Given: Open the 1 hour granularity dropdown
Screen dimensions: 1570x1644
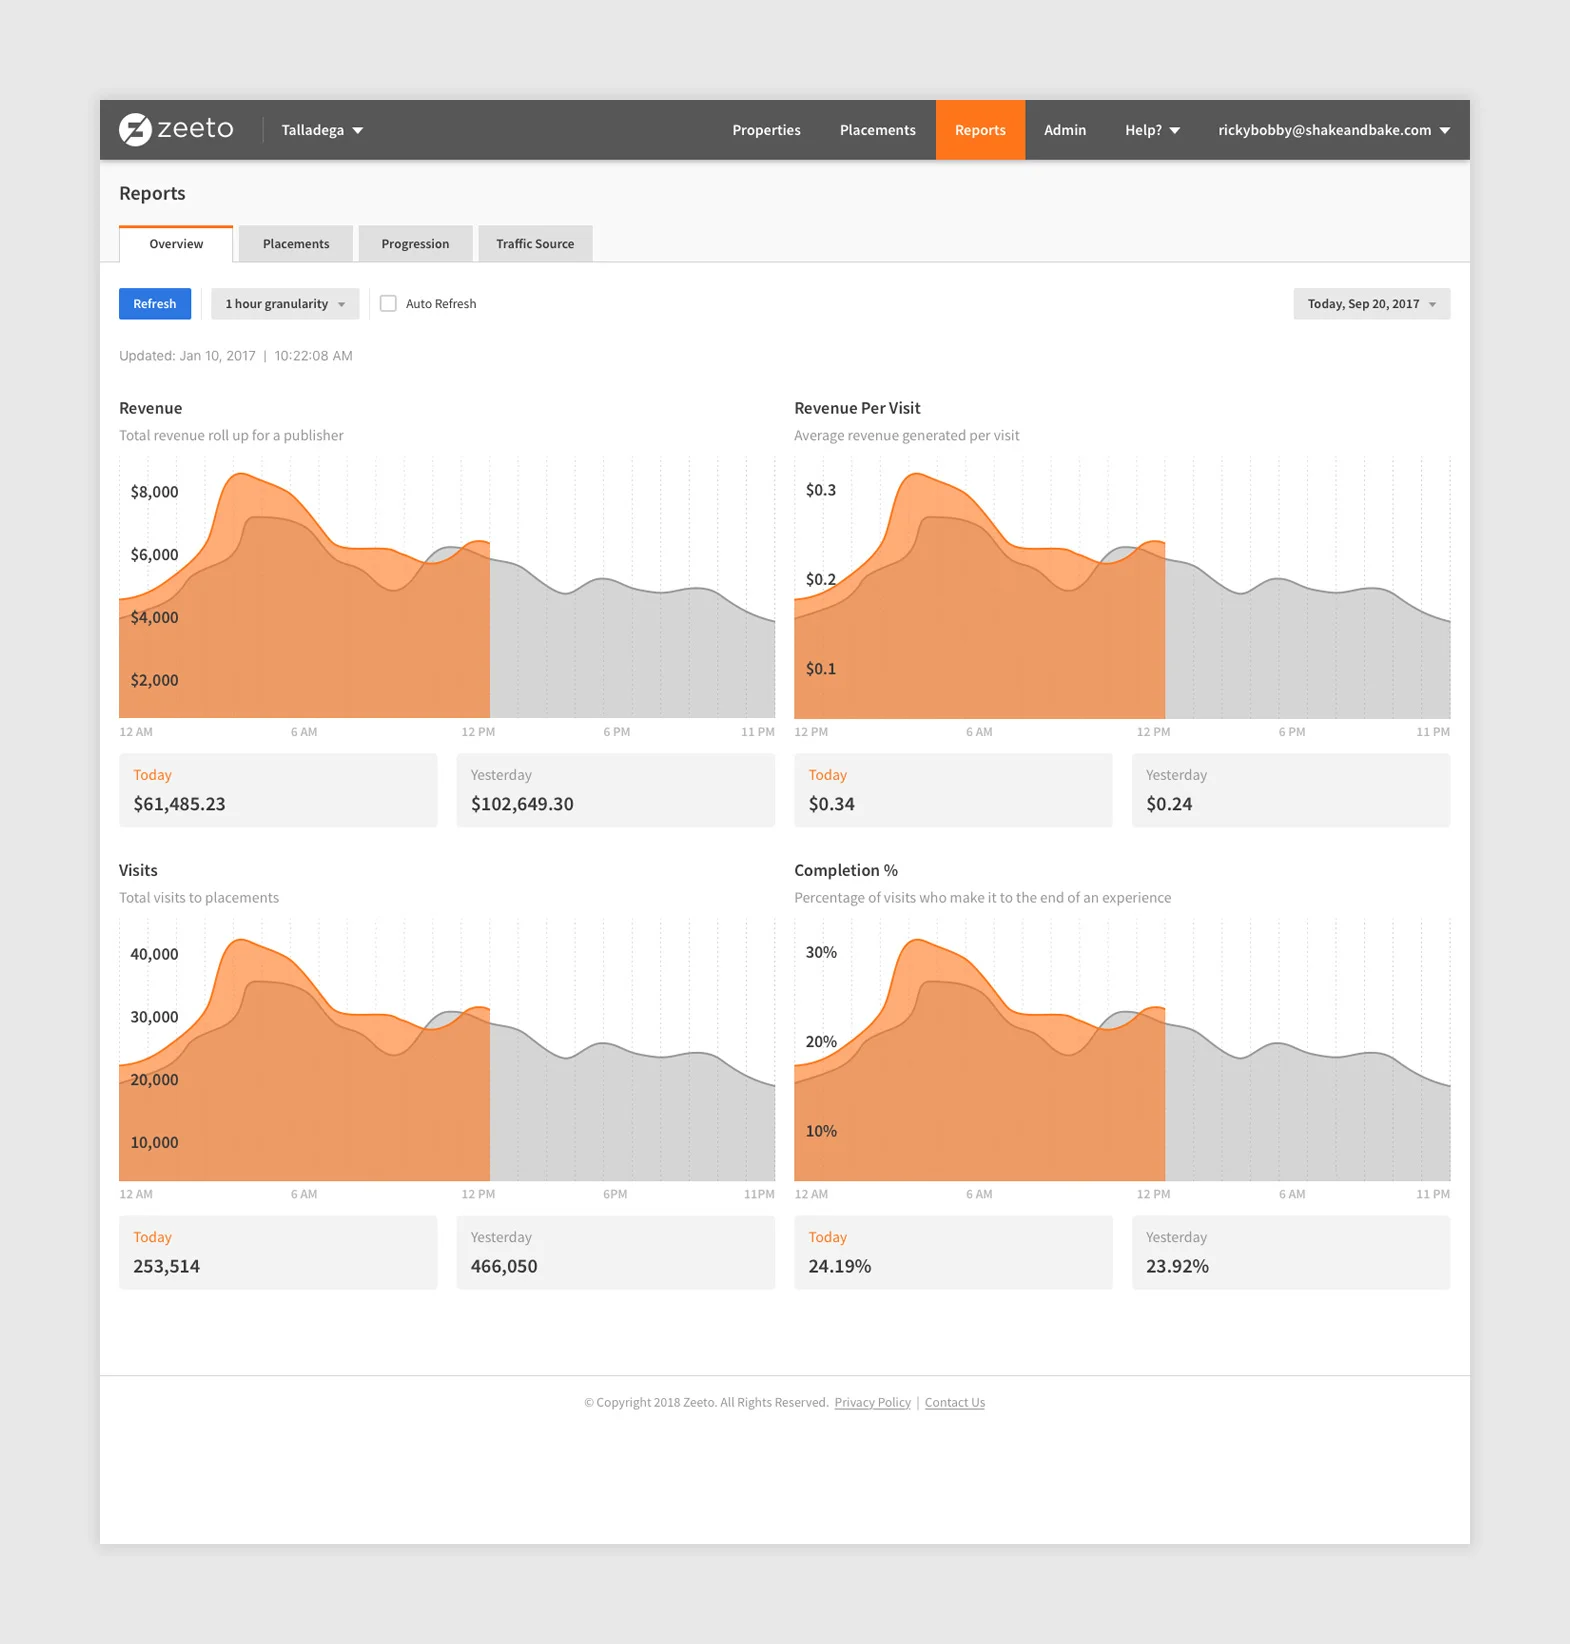Looking at the screenshot, I should pyautogui.click(x=285, y=304).
